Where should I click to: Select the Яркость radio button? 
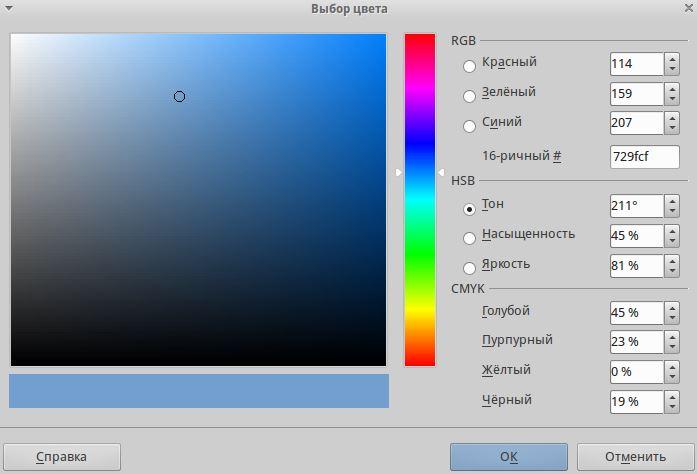point(469,268)
